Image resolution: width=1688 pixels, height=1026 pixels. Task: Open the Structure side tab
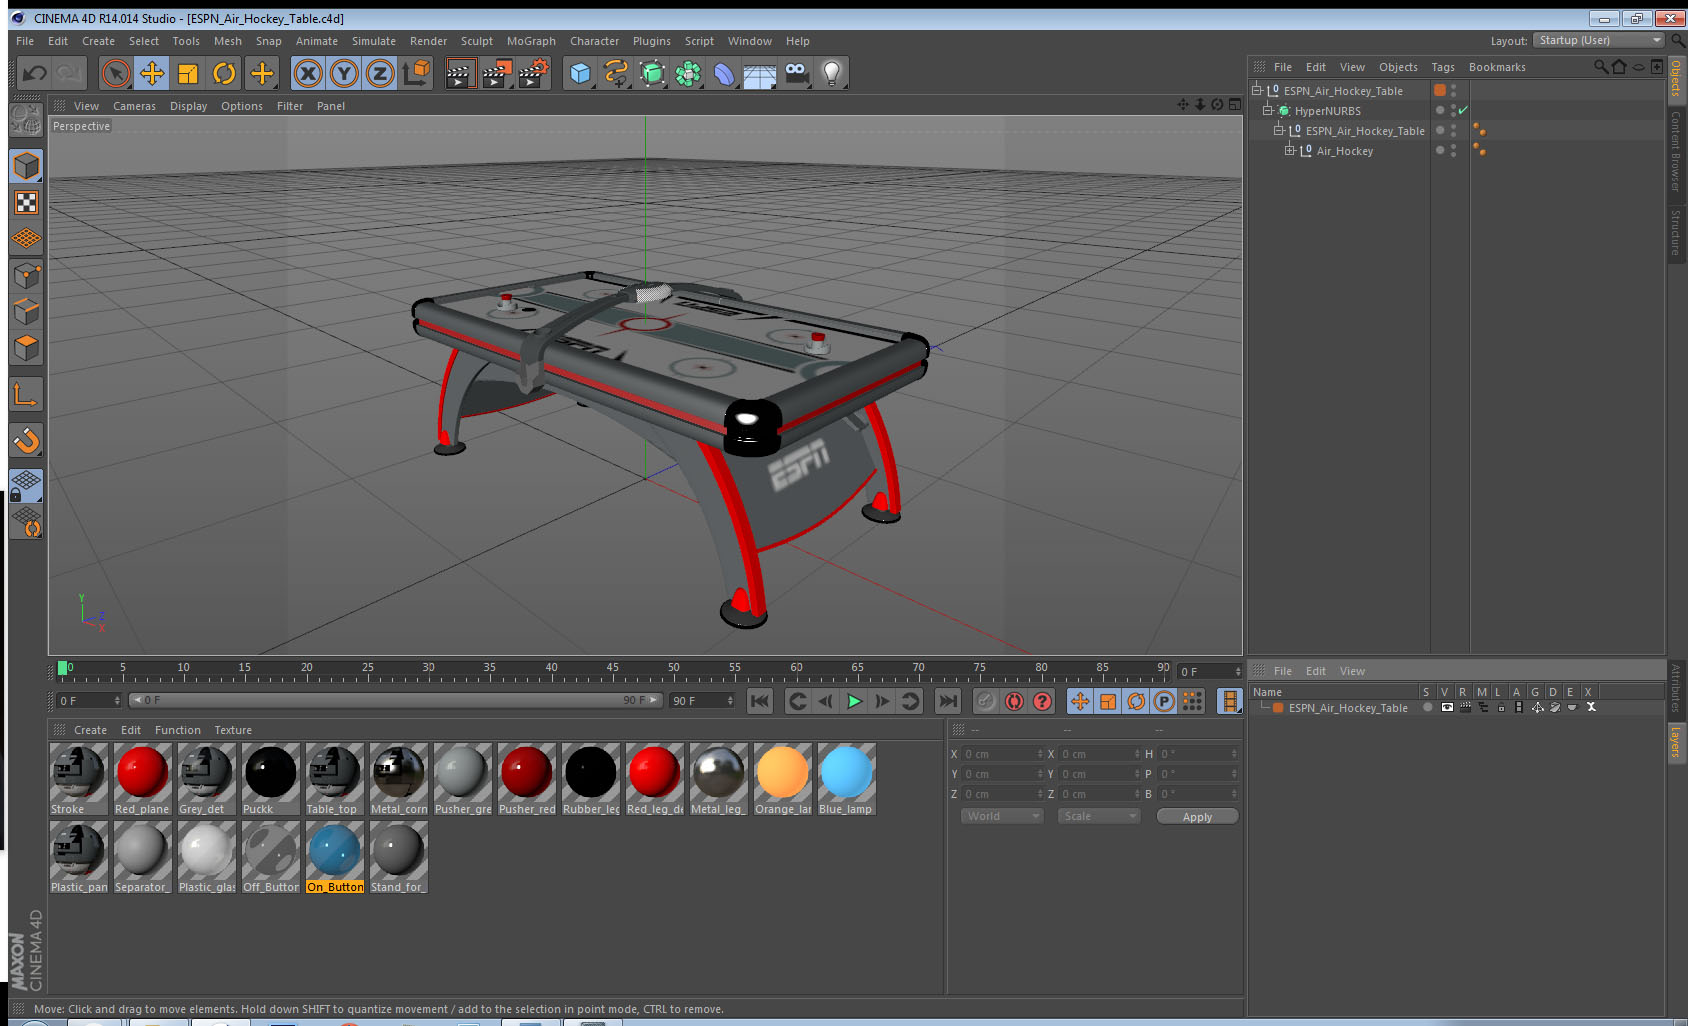[x=1675, y=232]
